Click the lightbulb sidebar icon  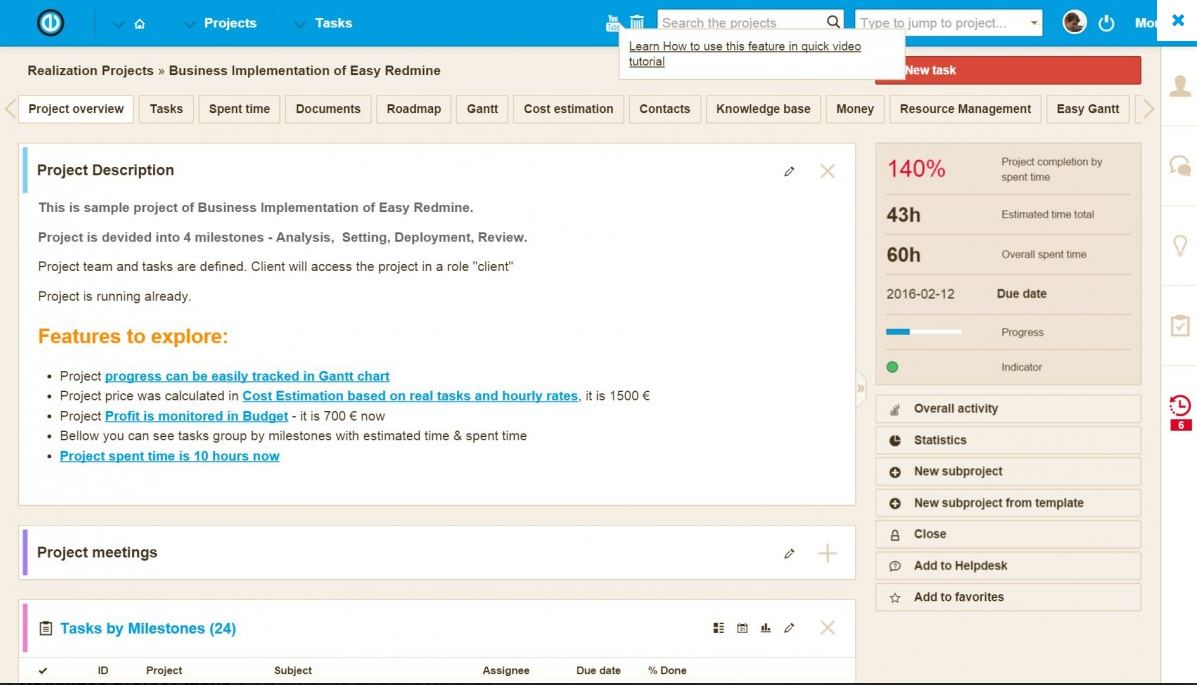(1180, 245)
